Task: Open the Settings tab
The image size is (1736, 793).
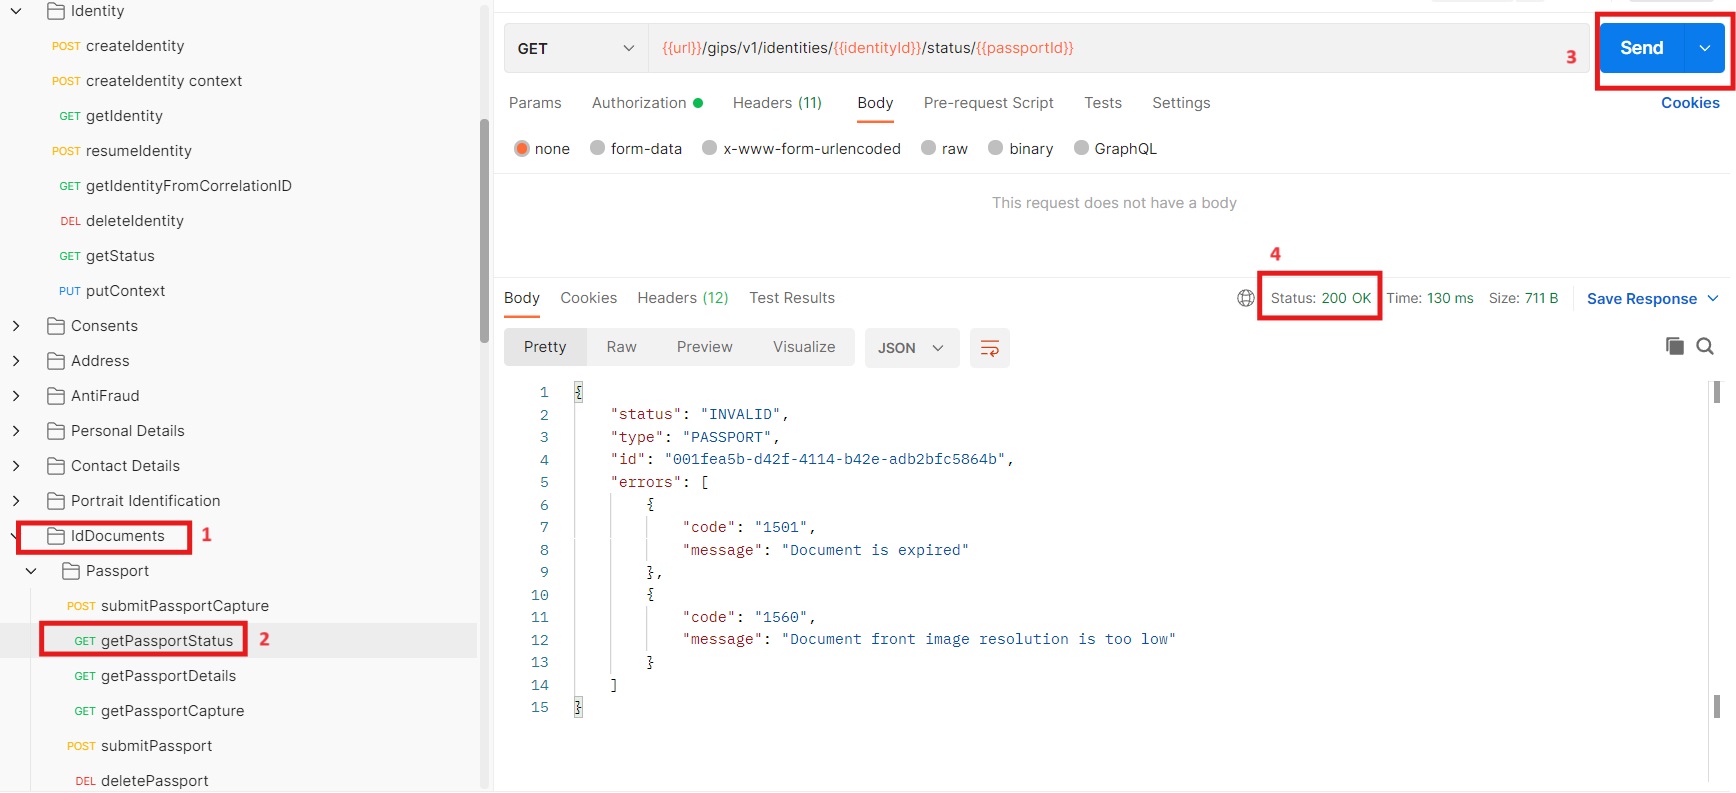Action: click(1181, 103)
